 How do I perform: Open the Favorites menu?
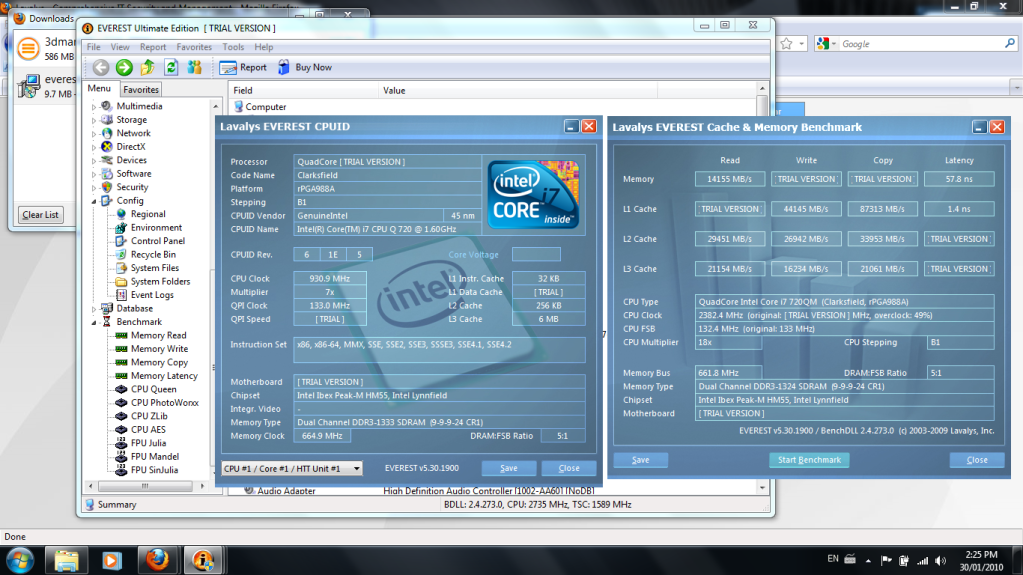coord(194,47)
